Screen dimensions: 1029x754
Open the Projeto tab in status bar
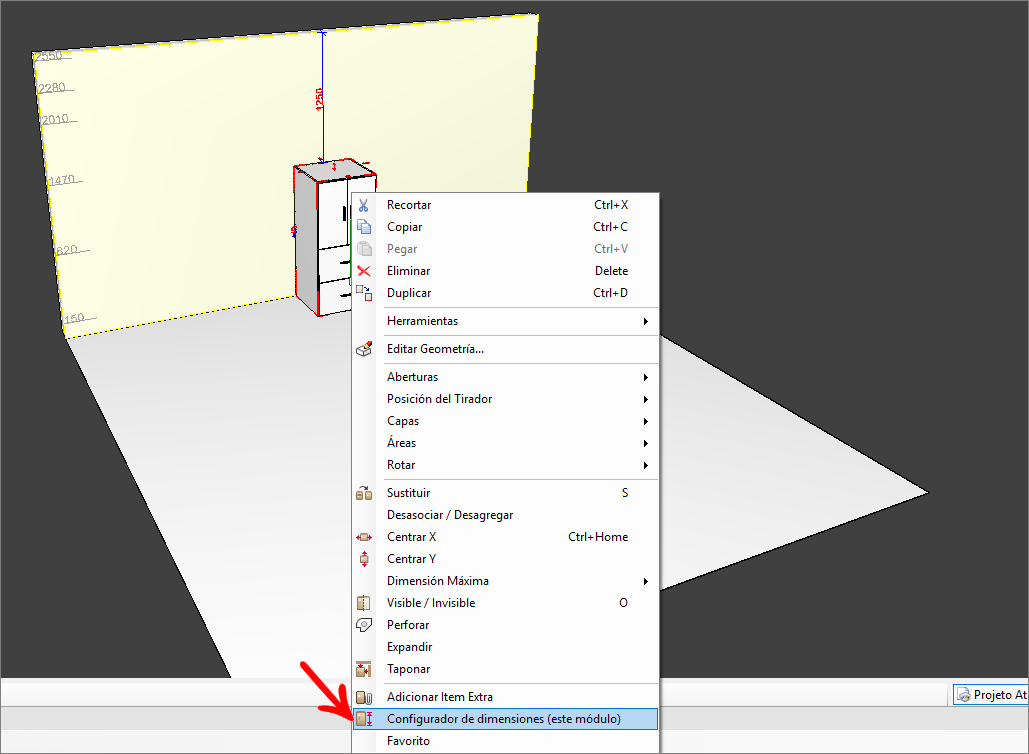click(x=991, y=694)
